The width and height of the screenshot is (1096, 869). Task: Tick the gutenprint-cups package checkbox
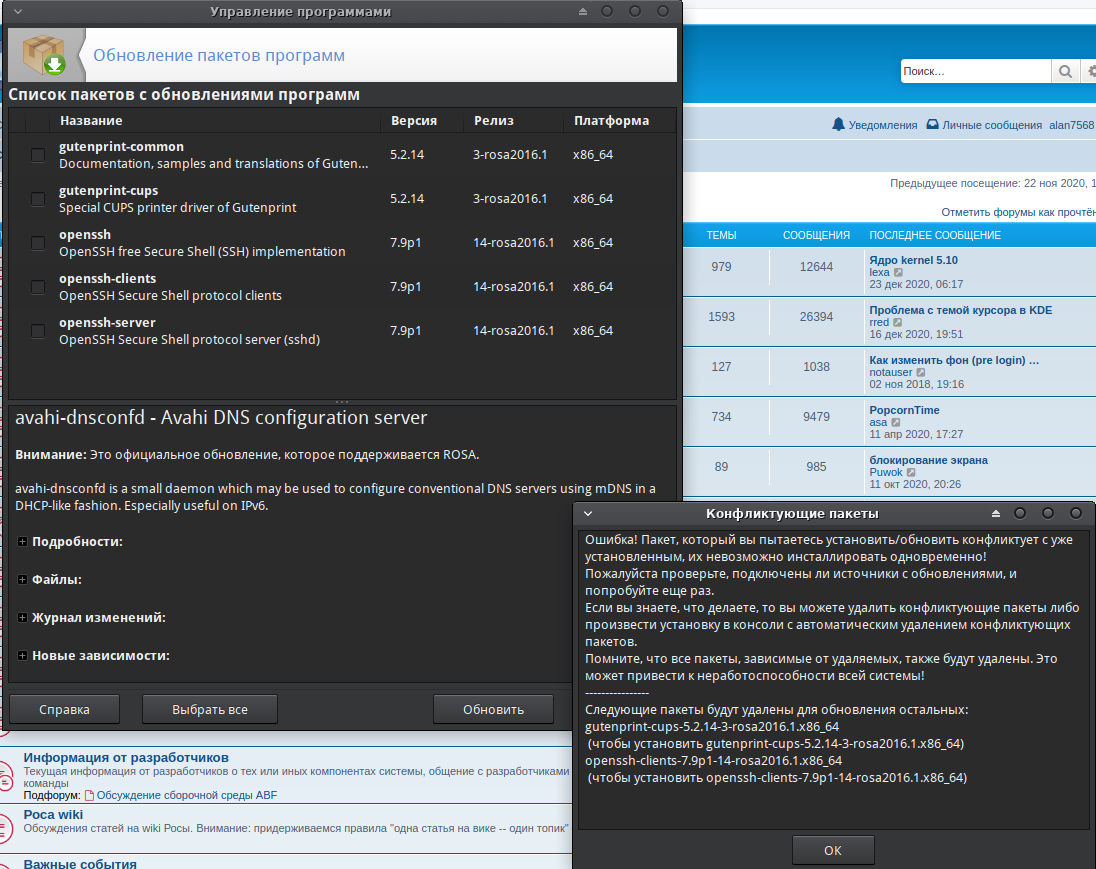click(x=38, y=199)
